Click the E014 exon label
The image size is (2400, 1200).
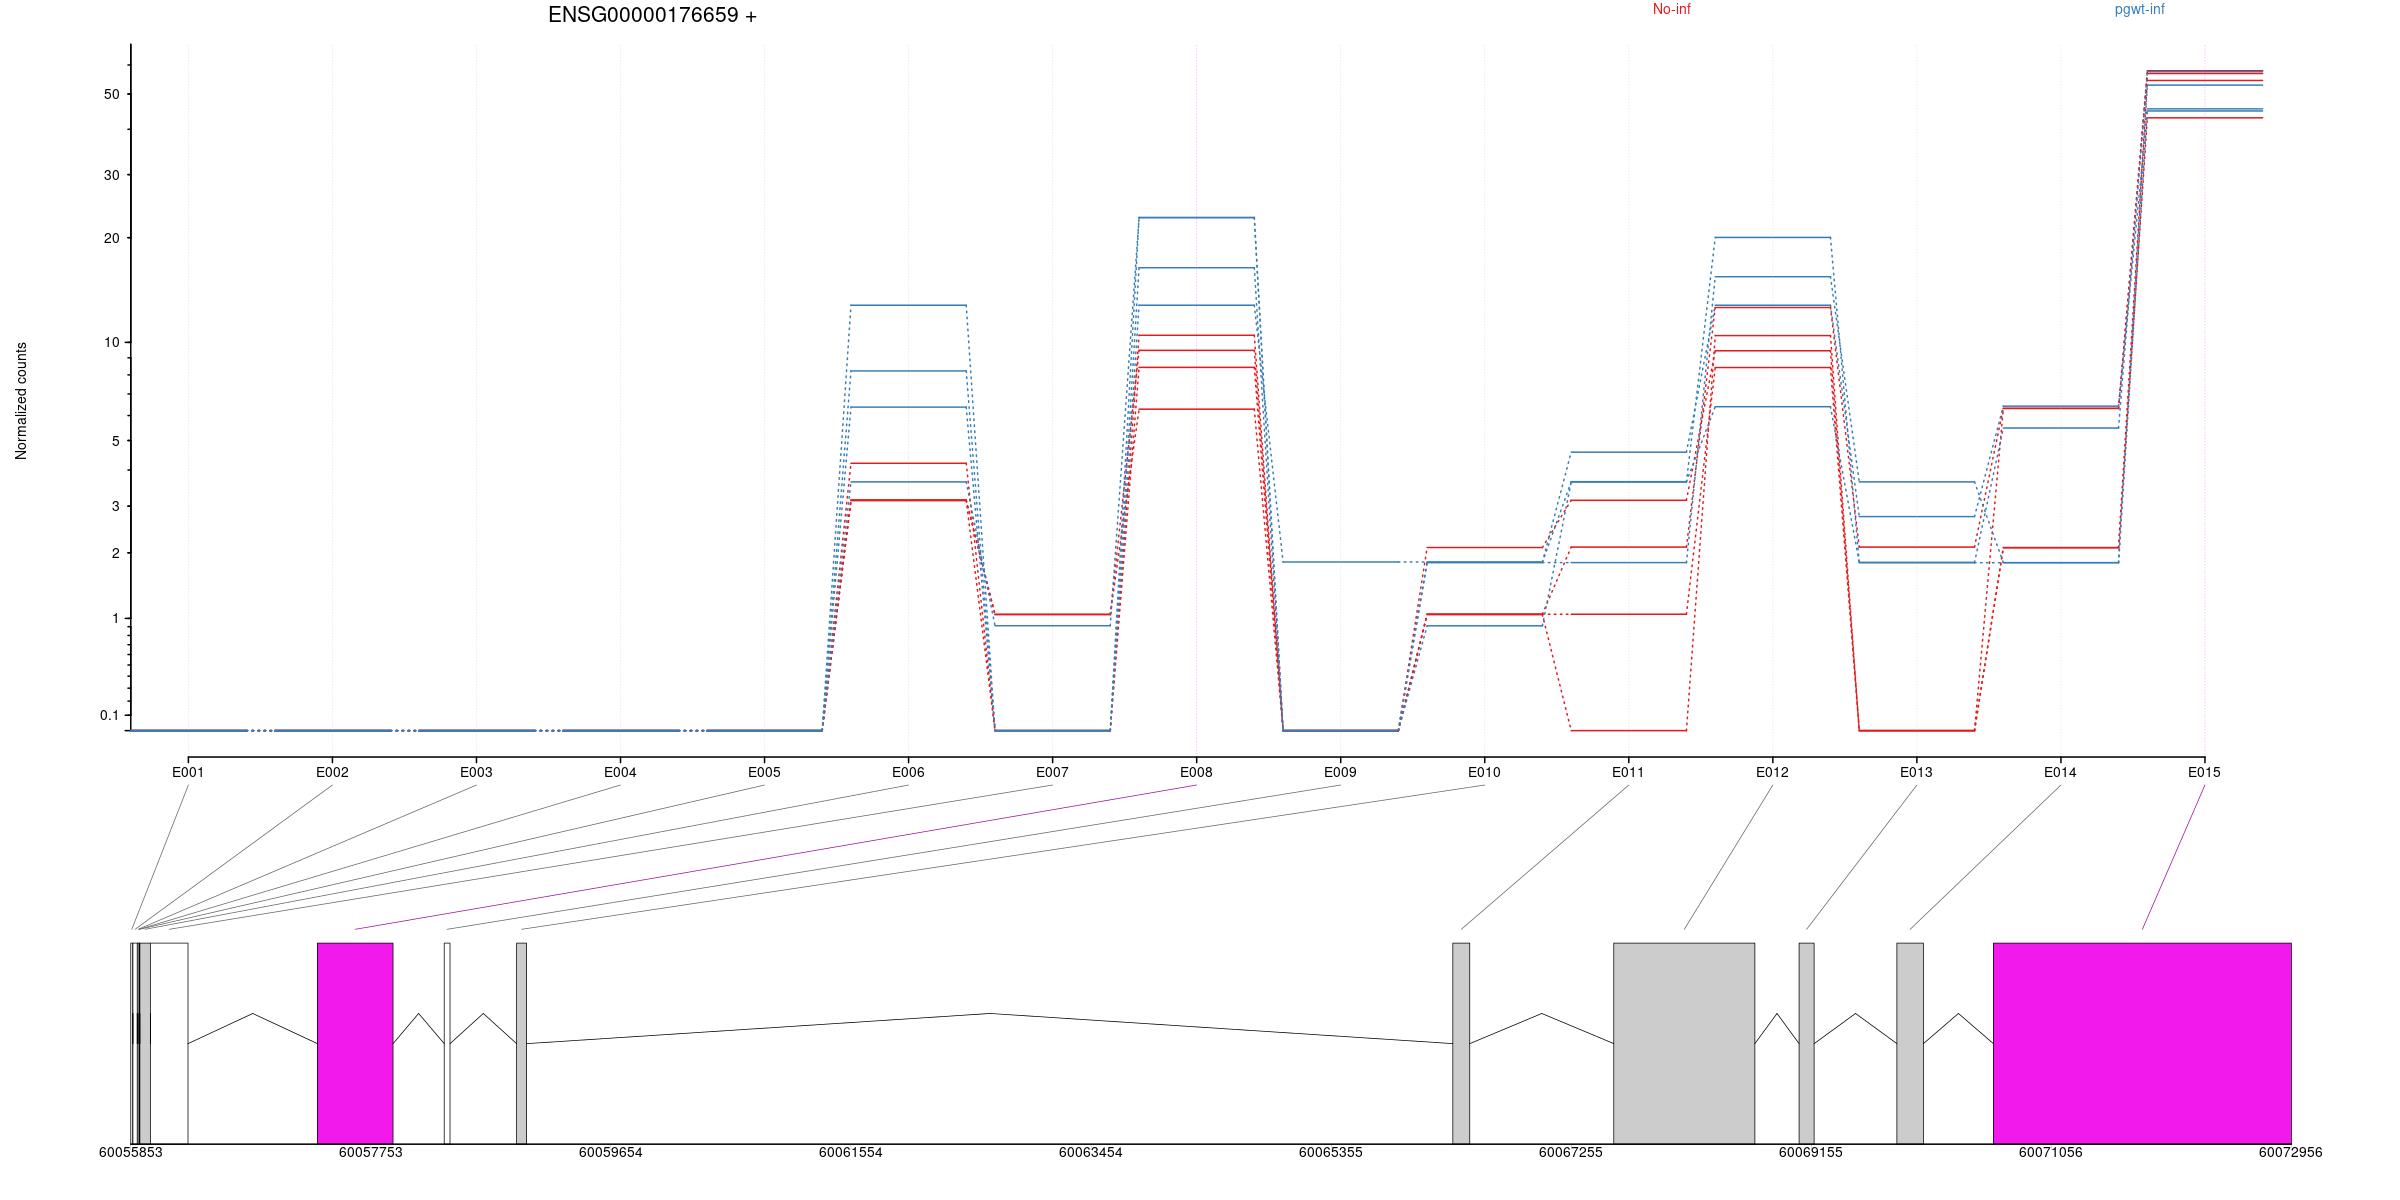[x=2060, y=772]
